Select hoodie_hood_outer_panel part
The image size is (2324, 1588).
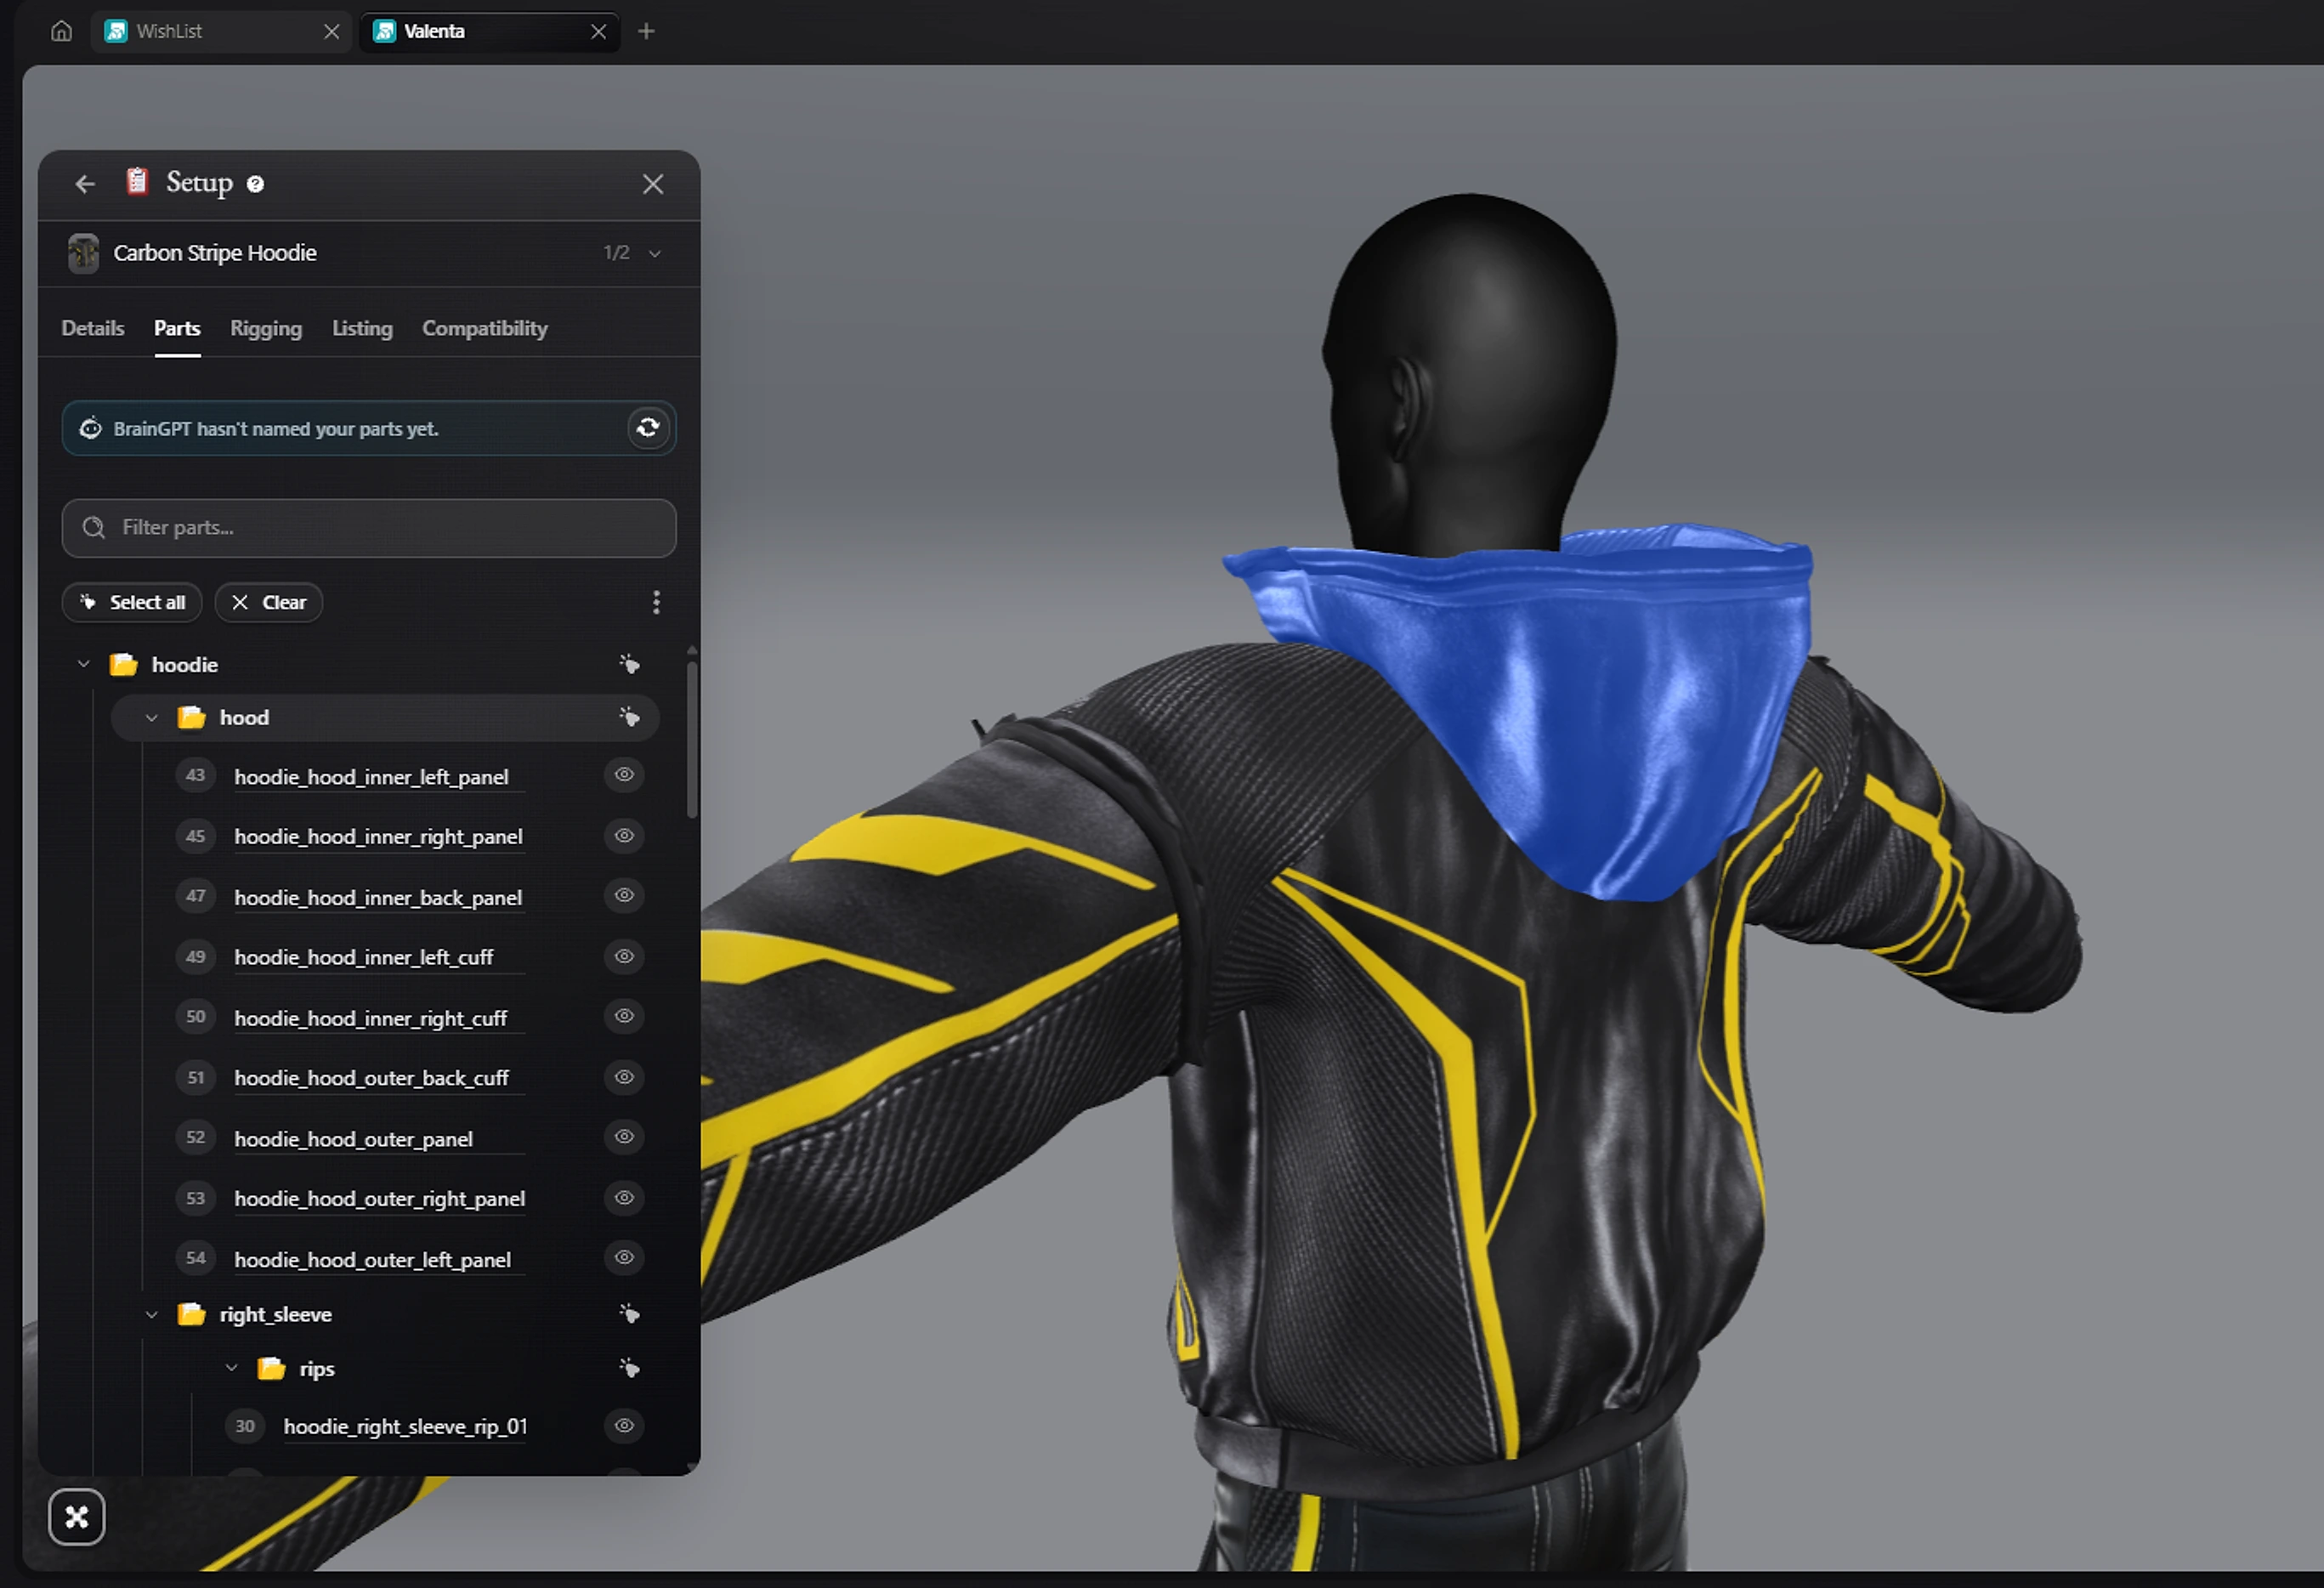353,1139
